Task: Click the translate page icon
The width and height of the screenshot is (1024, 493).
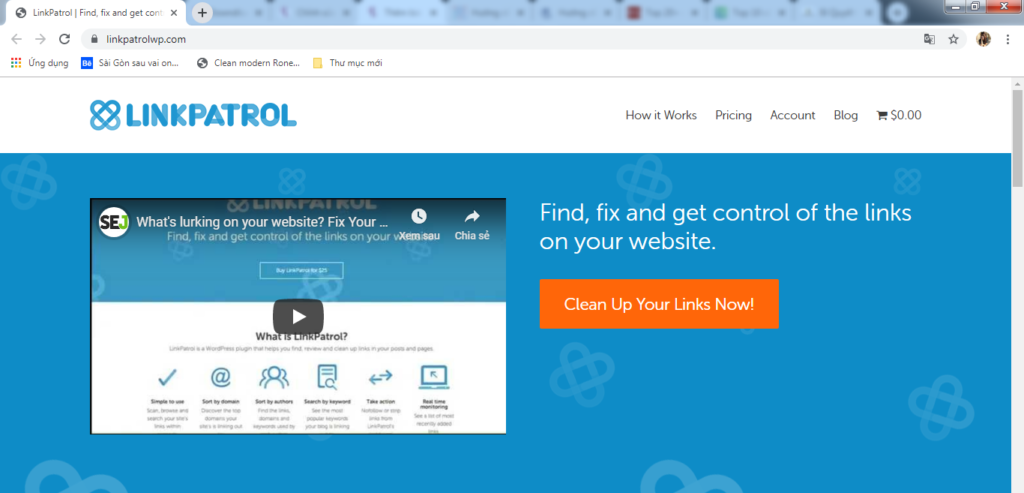Action: 929,39
